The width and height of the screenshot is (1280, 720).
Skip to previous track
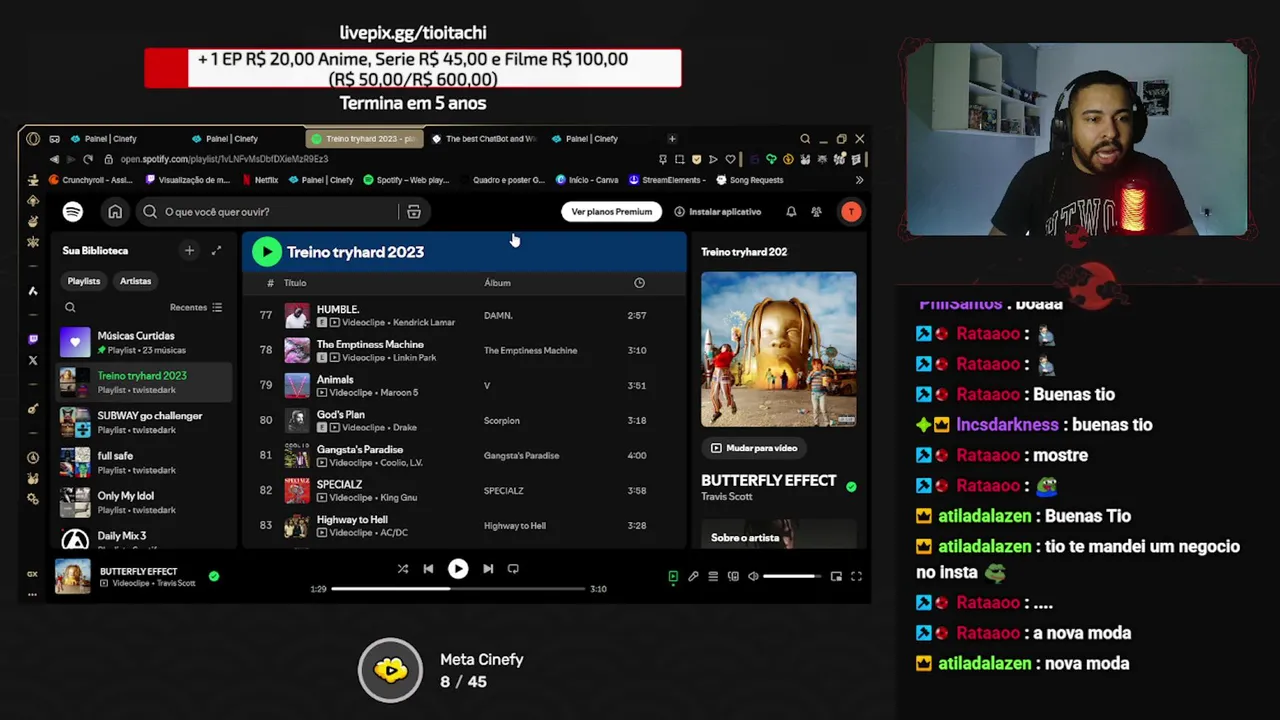click(x=428, y=569)
